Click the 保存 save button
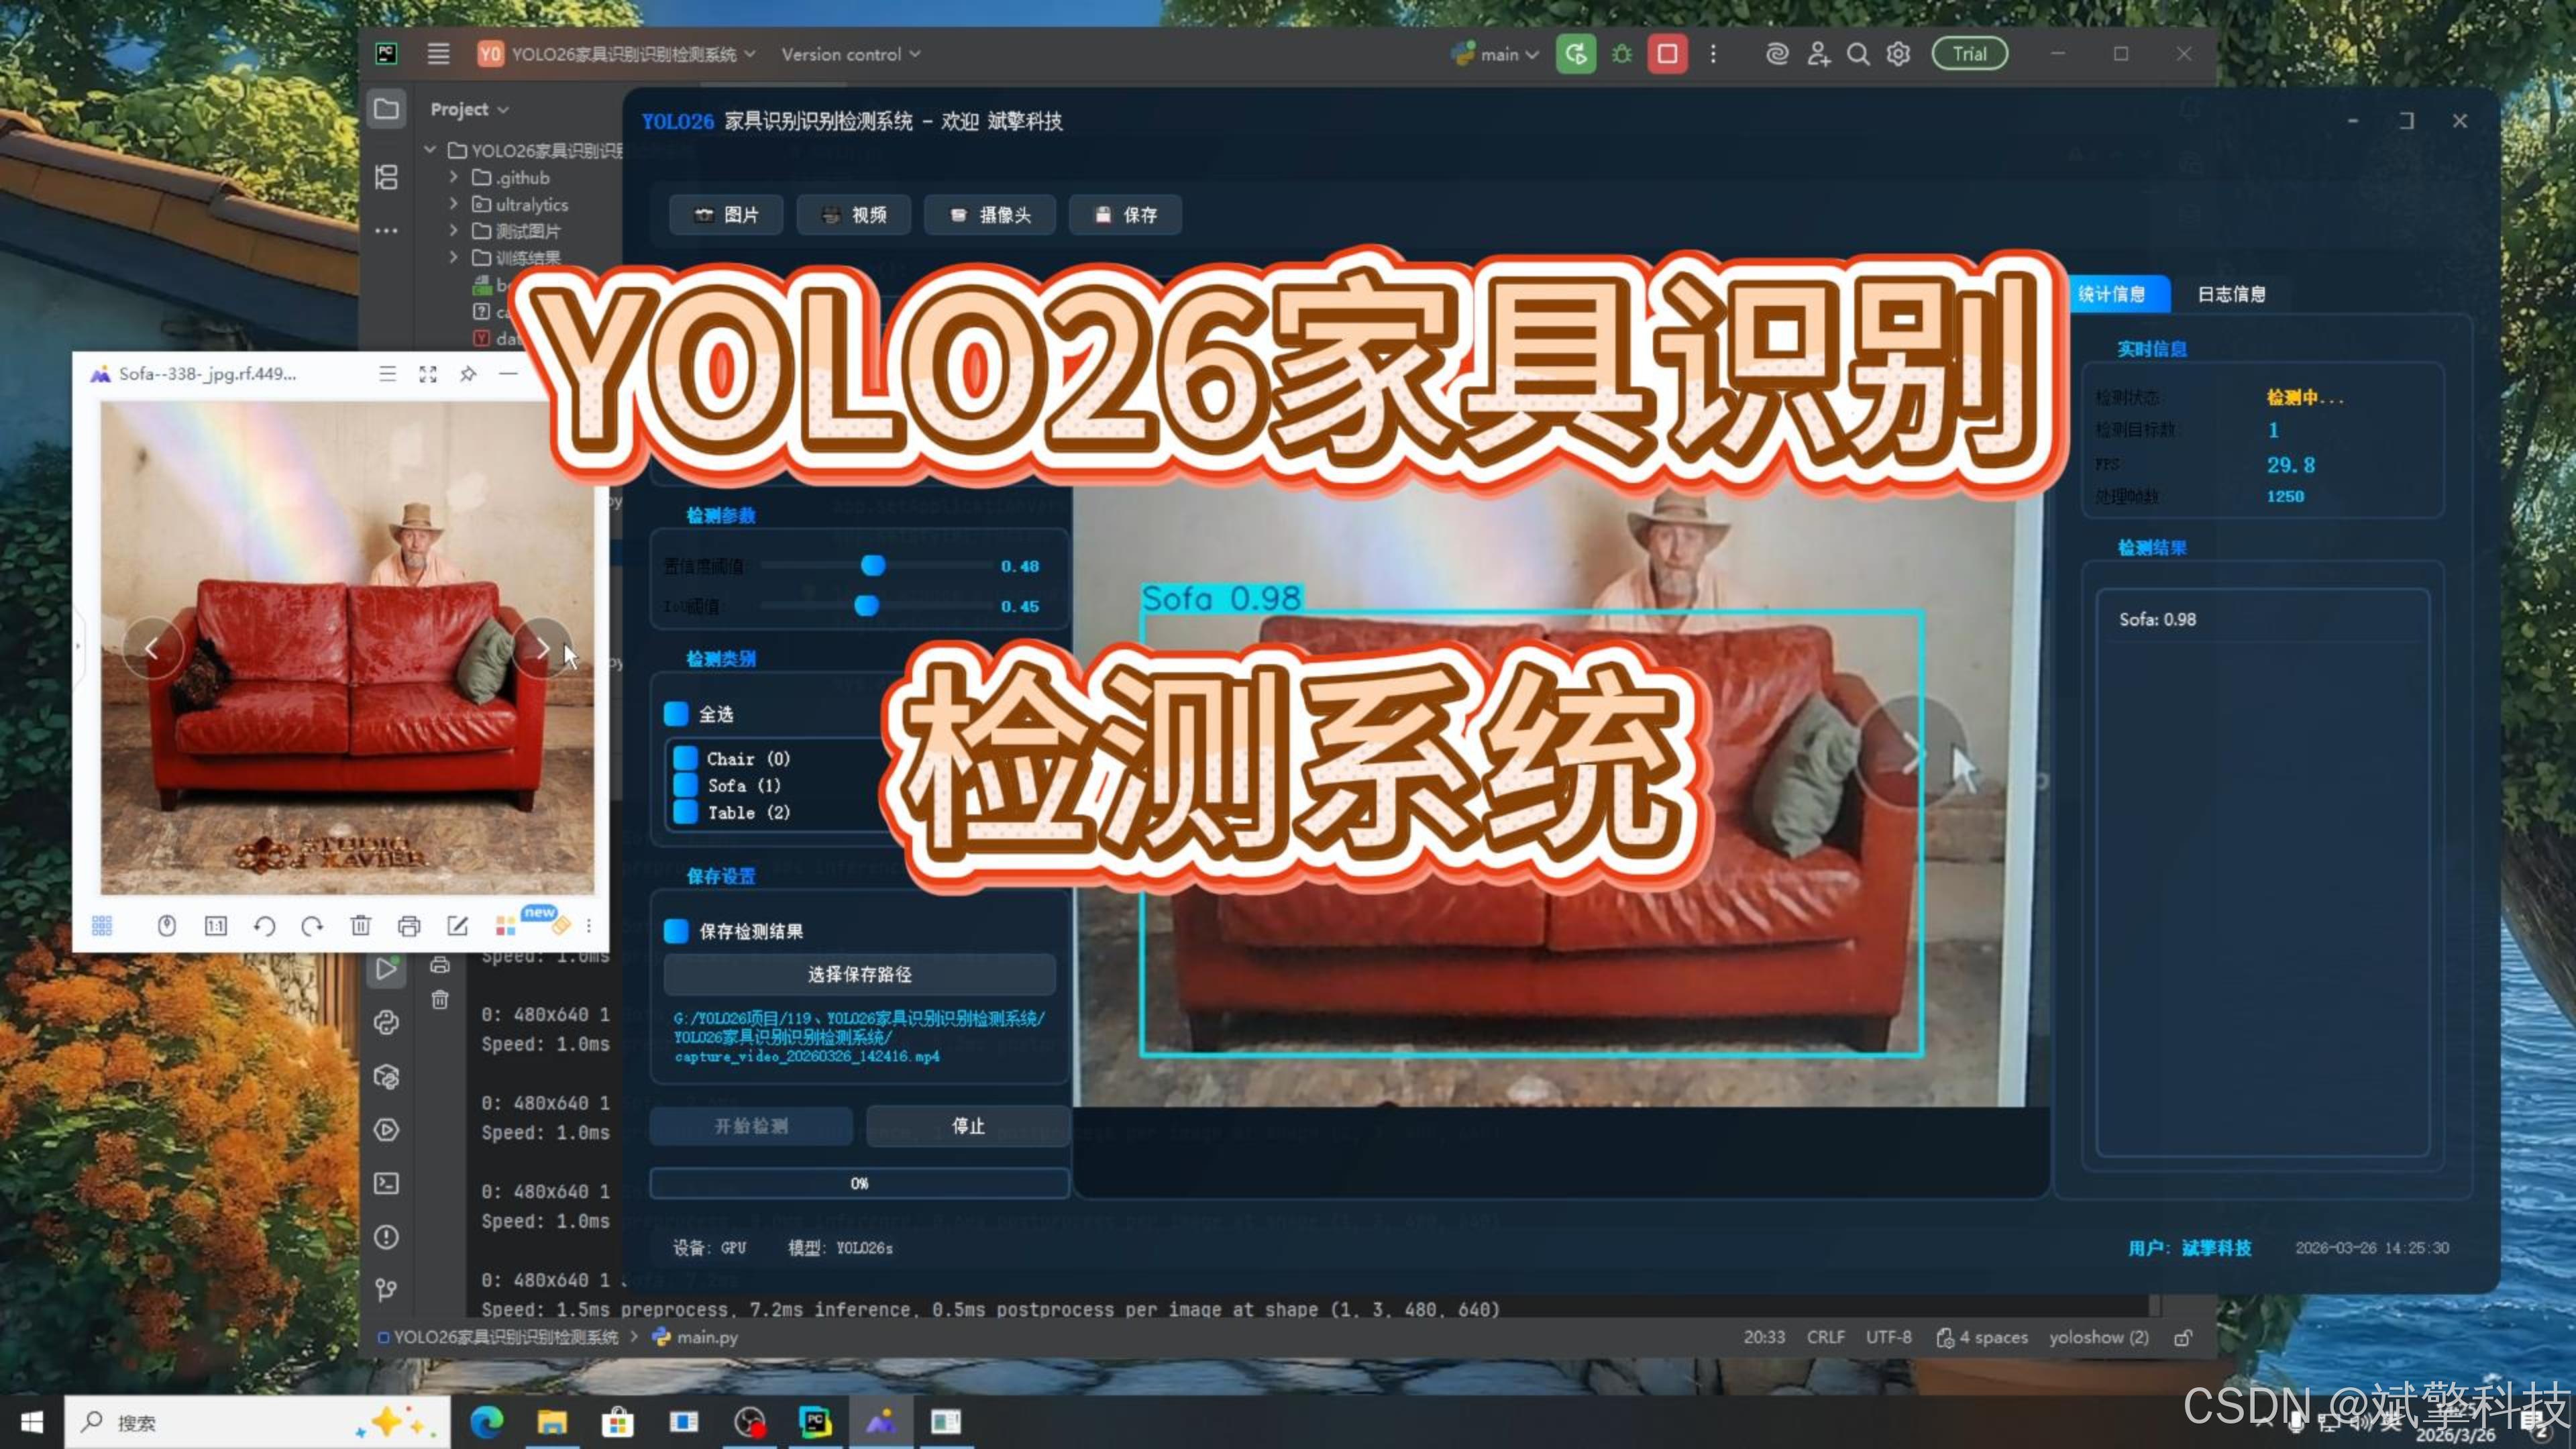The height and width of the screenshot is (1449, 2576). click(x=1125, y=214)
